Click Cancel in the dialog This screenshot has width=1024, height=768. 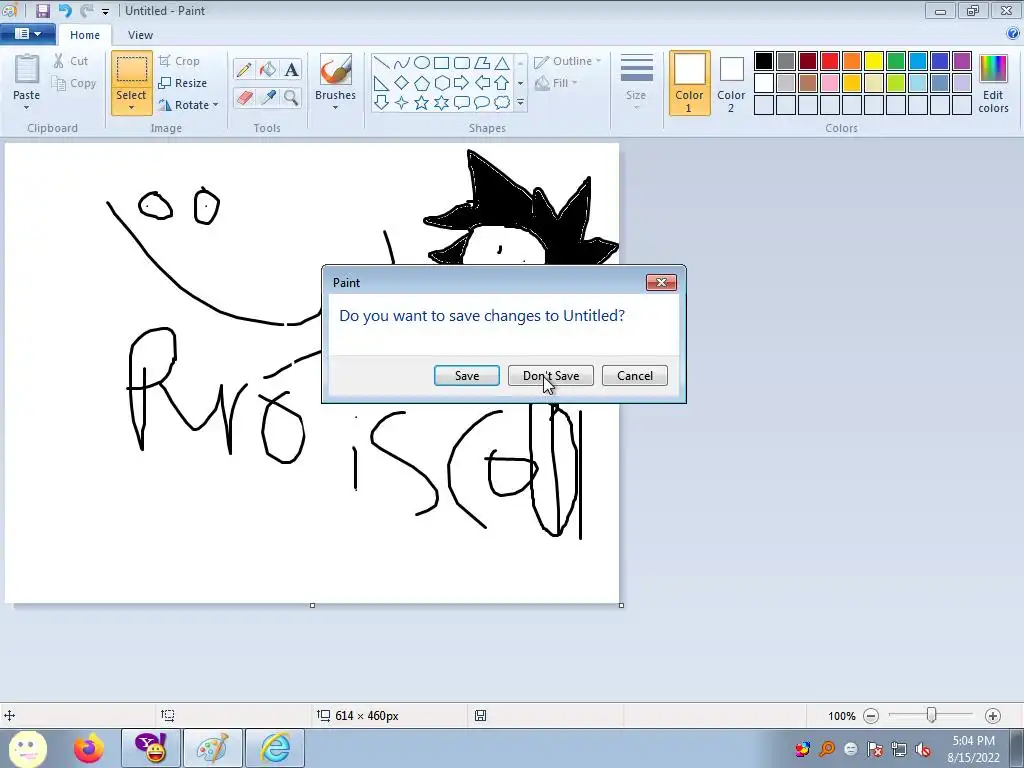pyautogui.click(x=635, y=376)
